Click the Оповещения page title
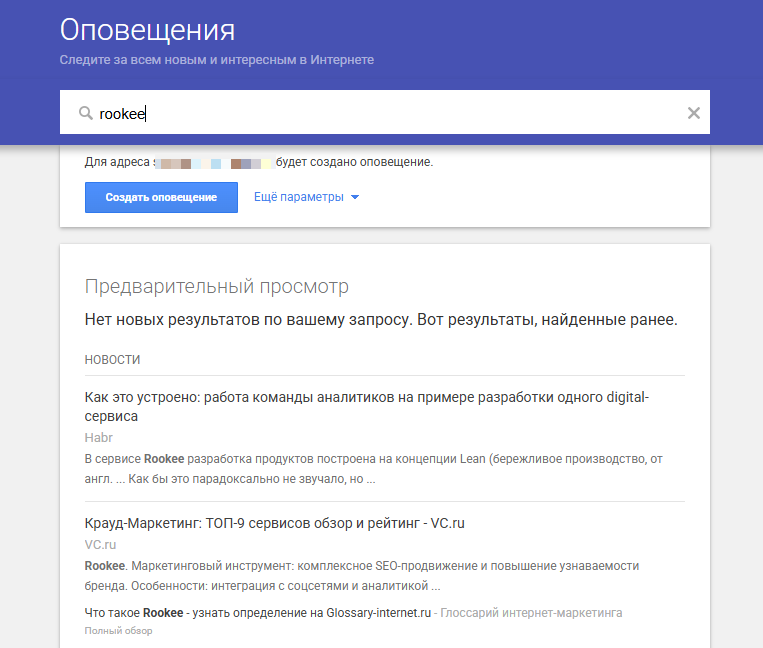This screenshot has width=763, height=648. pos(147,30)
